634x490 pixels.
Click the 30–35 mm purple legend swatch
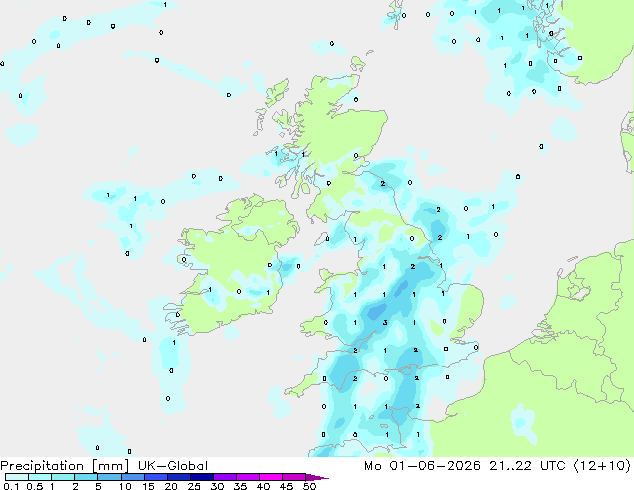(x=224, y=477)
